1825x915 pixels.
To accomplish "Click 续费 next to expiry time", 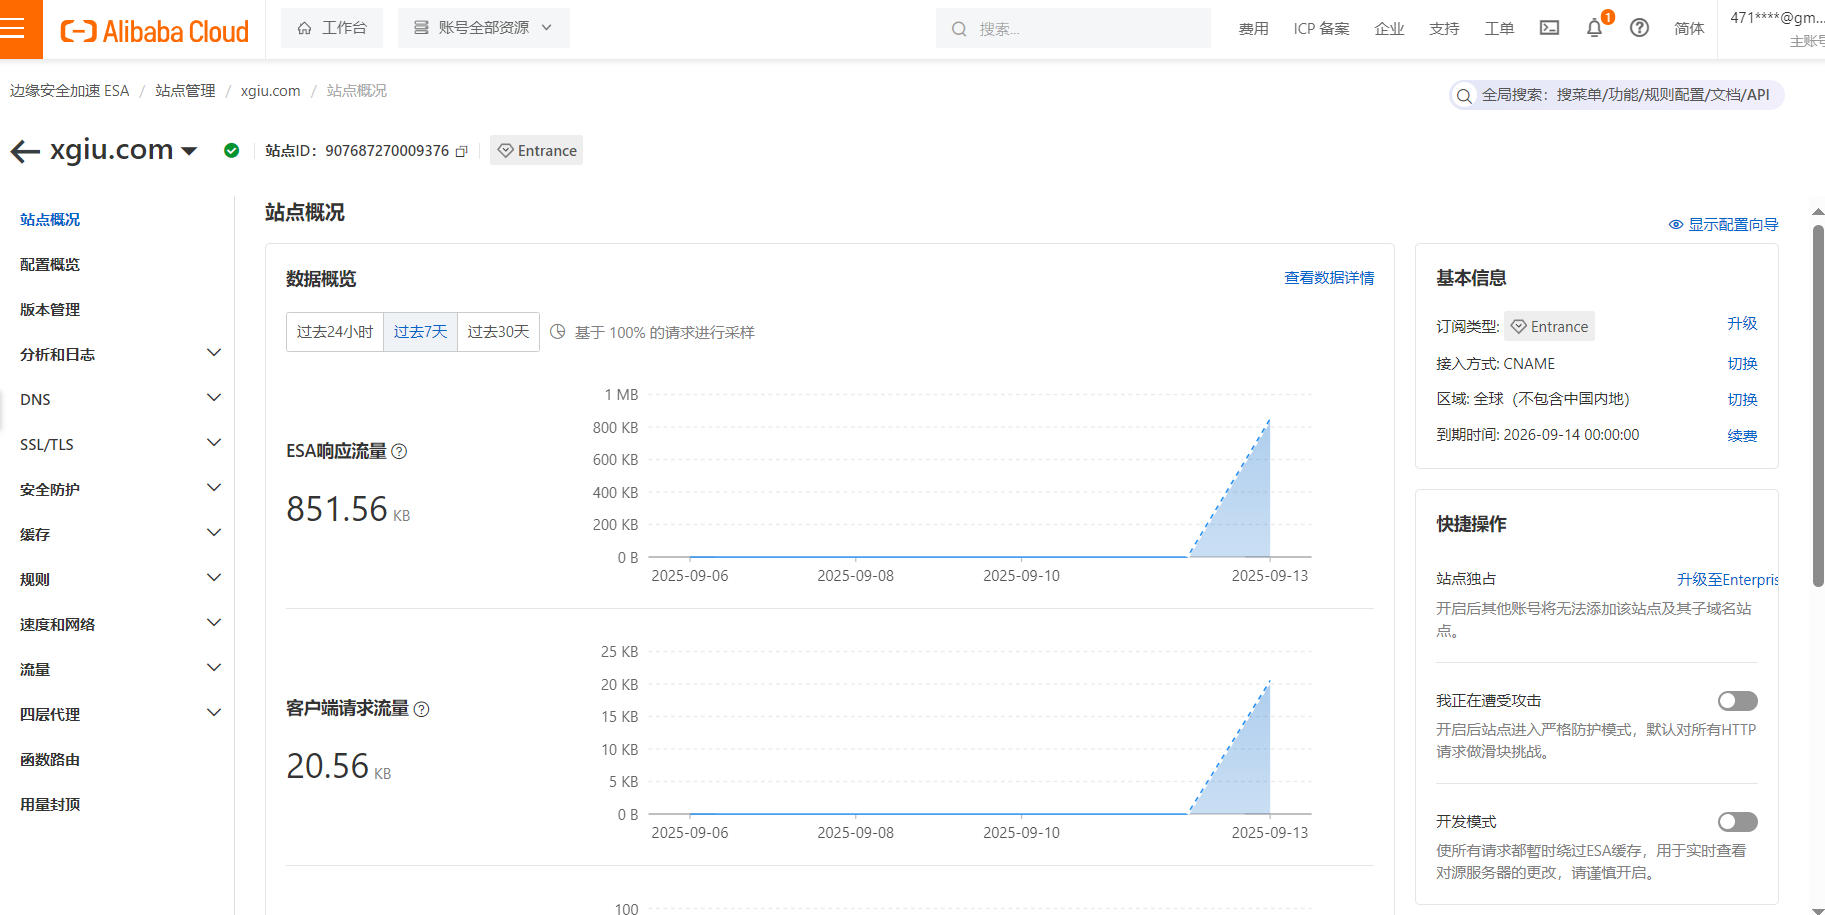I will [x=1742, y=436].
